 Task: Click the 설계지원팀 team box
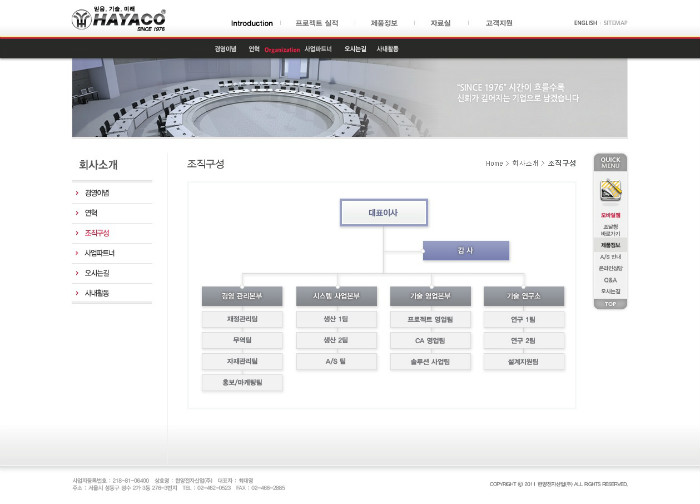tap(524, 361)
